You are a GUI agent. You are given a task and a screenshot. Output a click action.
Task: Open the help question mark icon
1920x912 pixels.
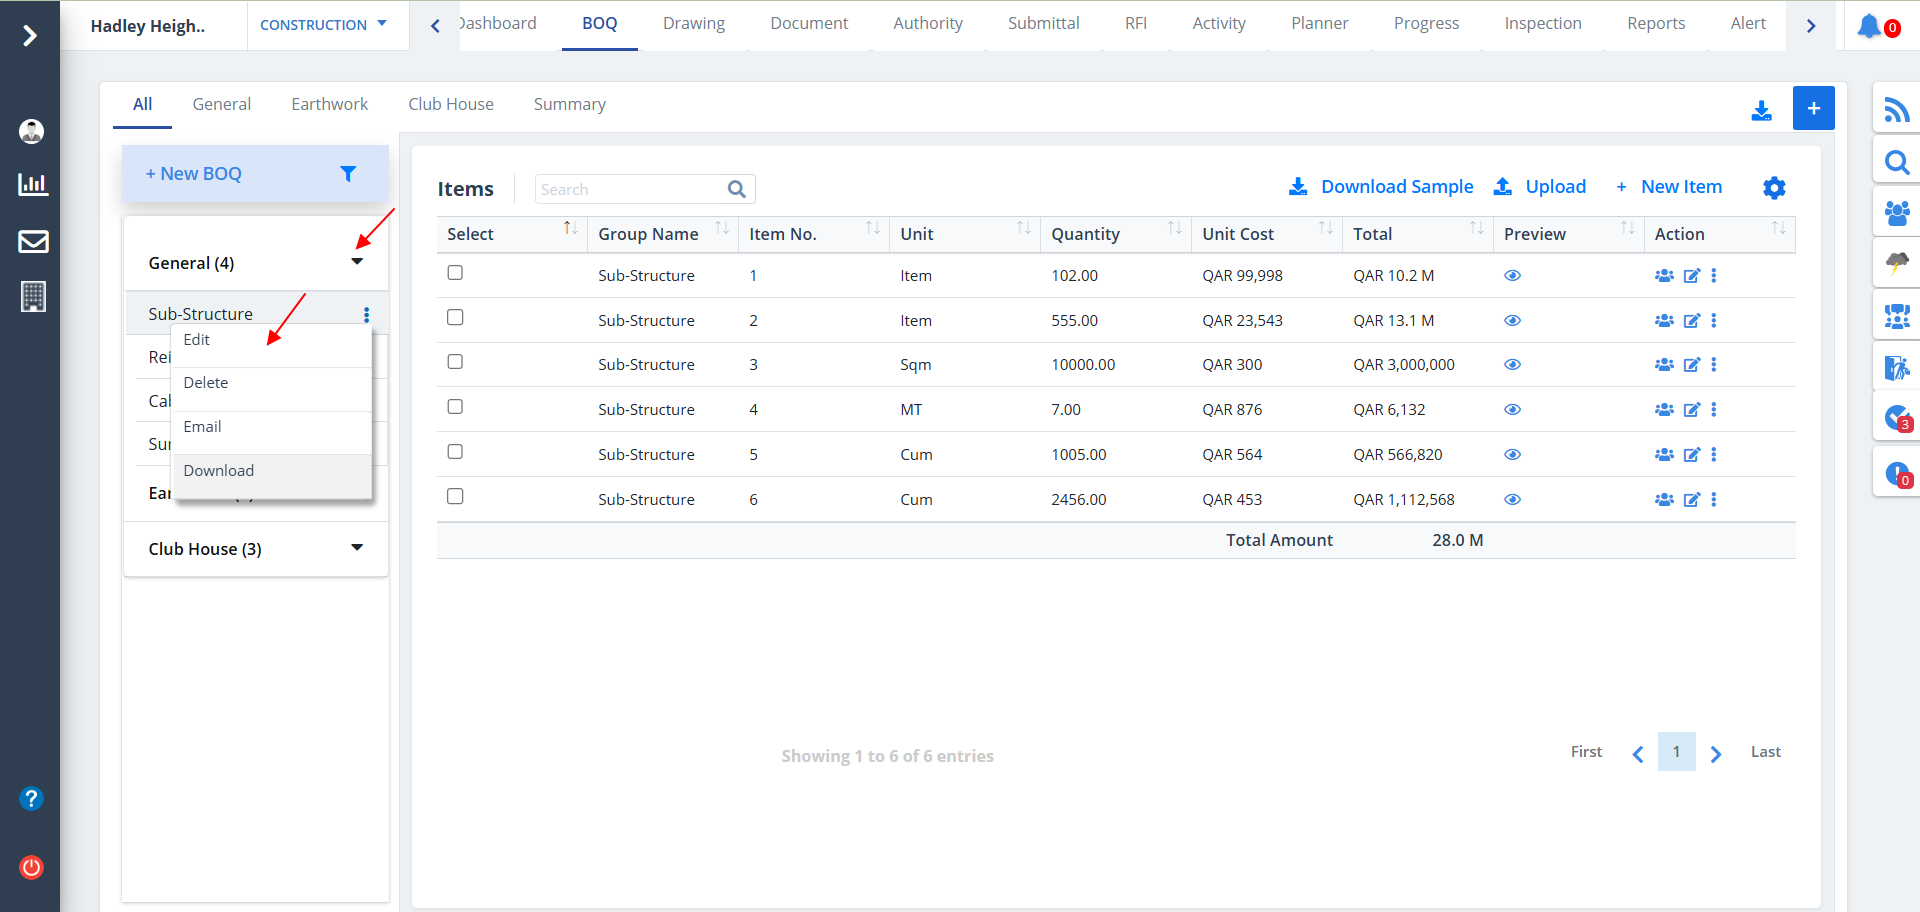coord(32,798)
